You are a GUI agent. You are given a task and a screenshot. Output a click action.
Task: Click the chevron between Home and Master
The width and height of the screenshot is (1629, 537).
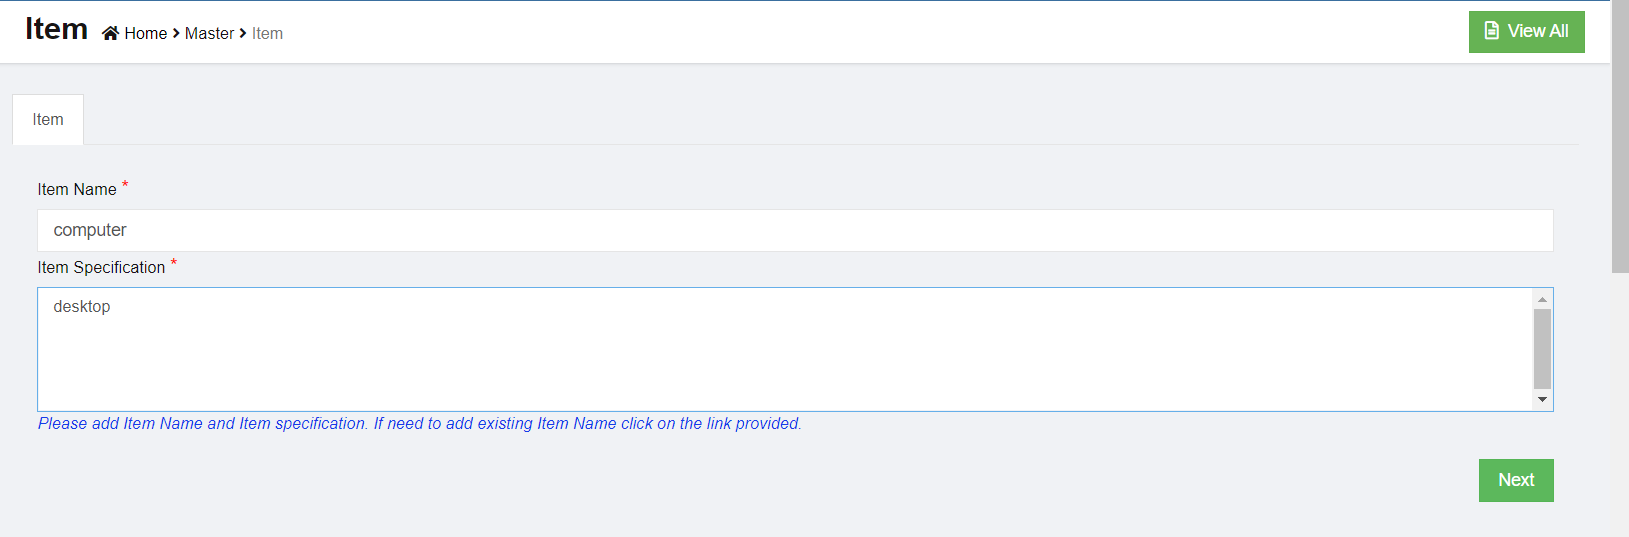click(176, 33)
